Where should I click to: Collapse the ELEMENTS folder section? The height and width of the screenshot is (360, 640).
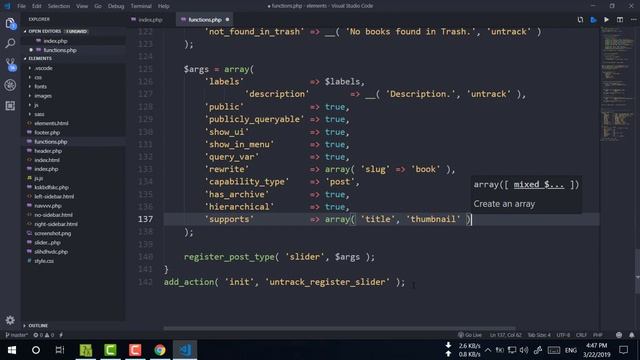[40, 59]
